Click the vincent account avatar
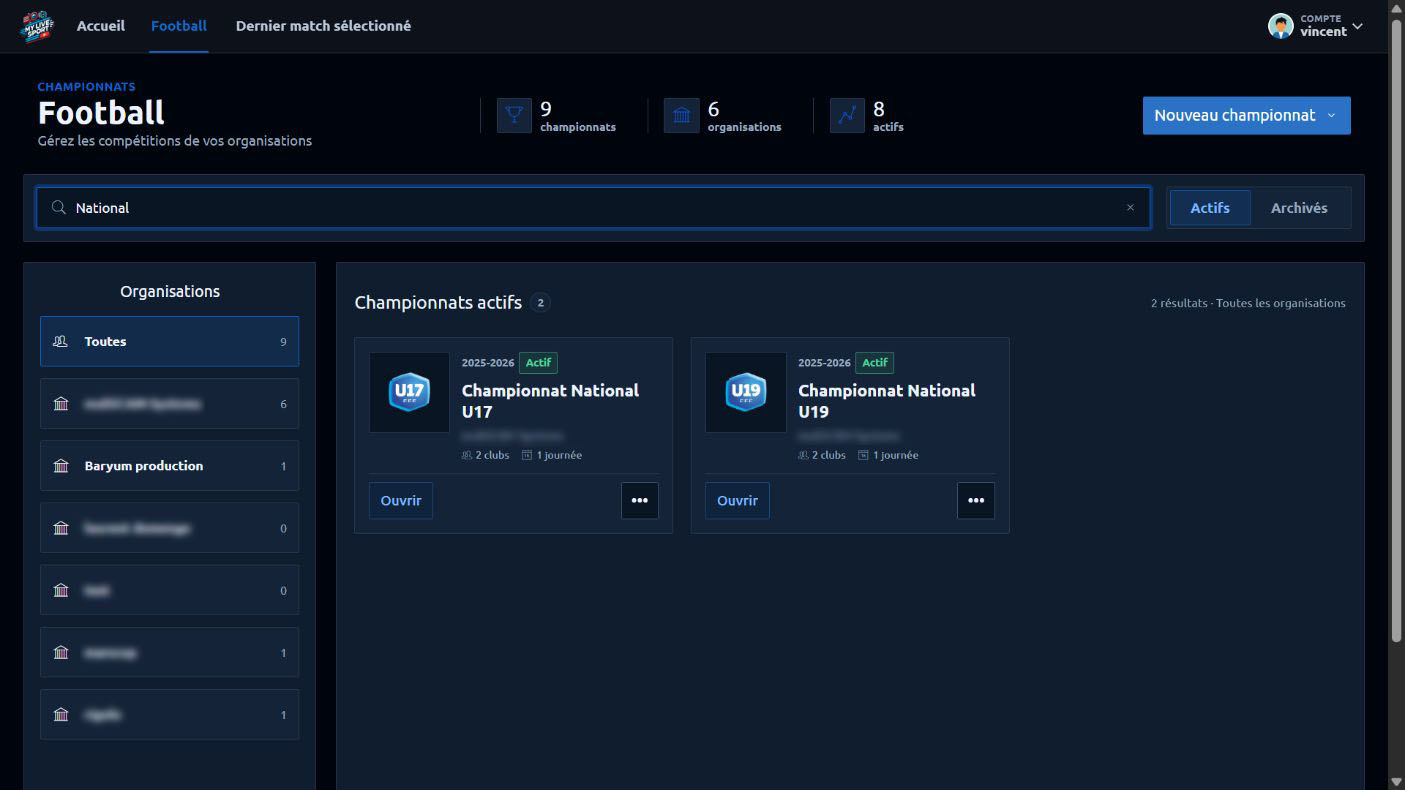The width and height of the screenshot is (1405, 790). click(1280, 26)
